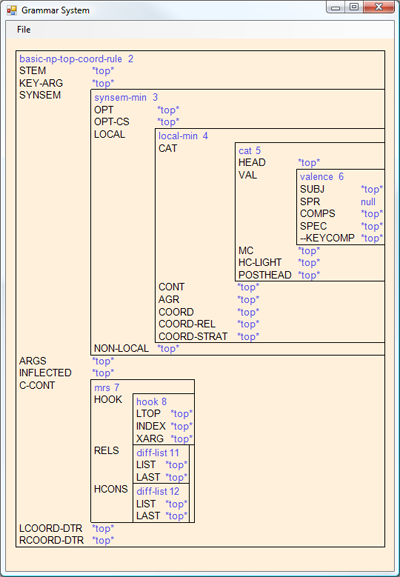Viewport: 400px width, 577px height.
Task: Click the cat 5 type header
Action: [x=249, y=151]
